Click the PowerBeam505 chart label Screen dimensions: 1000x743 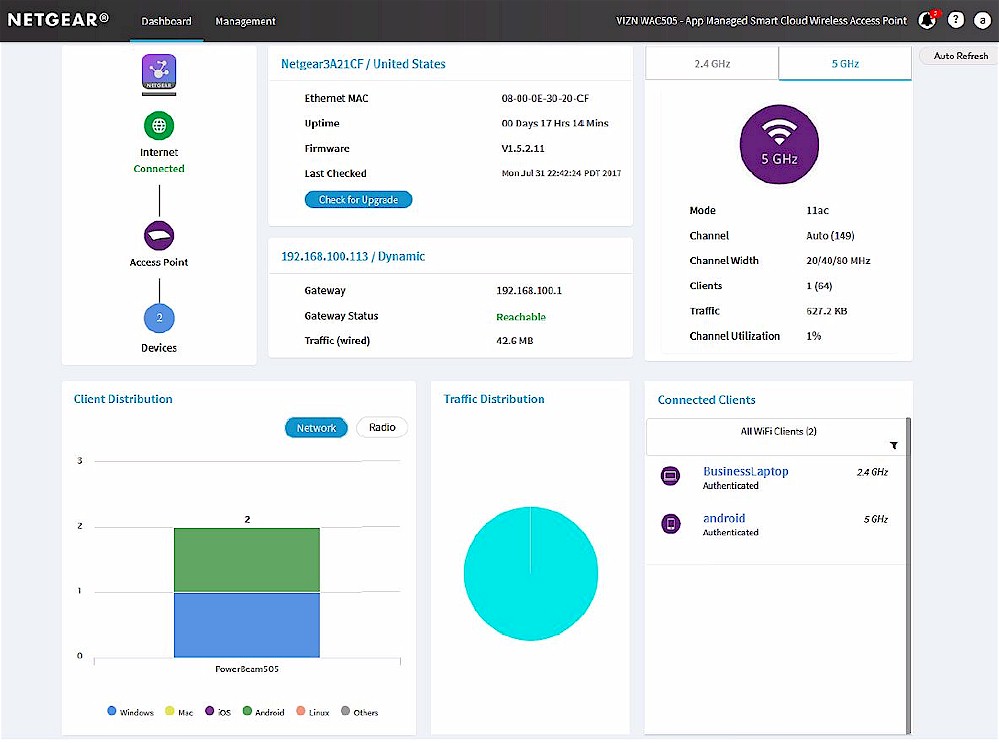coord(247,669)
